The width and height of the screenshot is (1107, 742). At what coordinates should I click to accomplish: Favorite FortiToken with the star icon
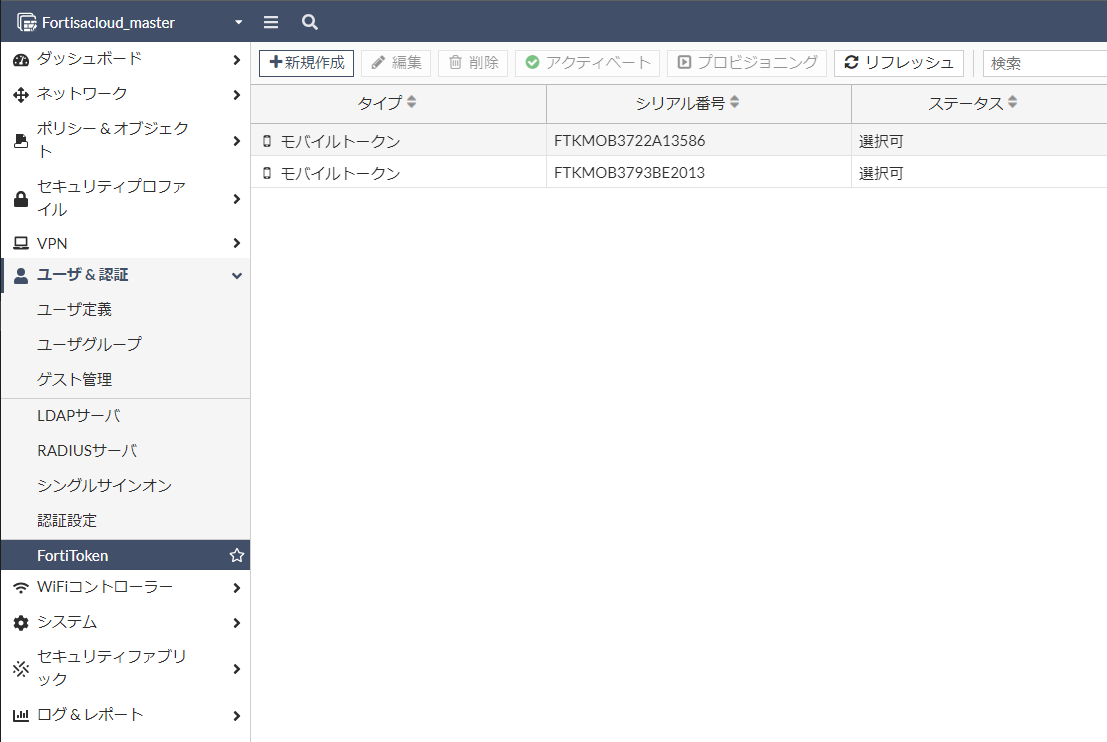click(237, 556)
